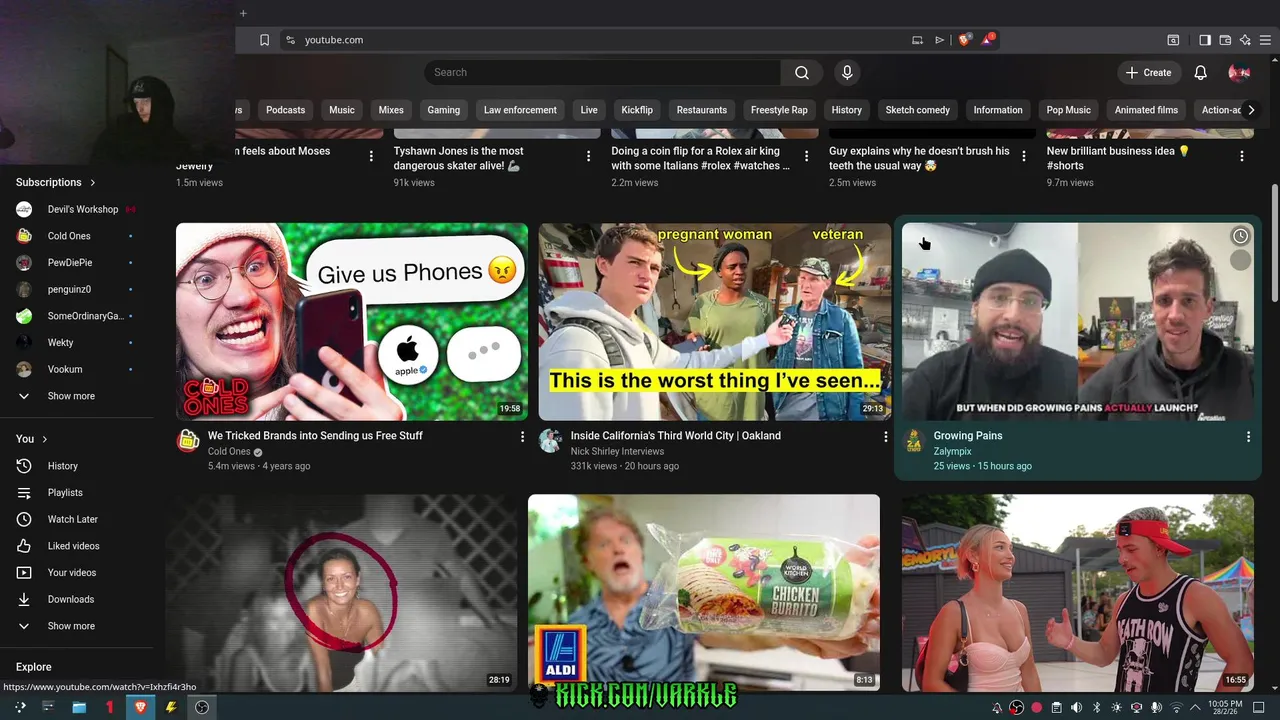Bookmark this page in the address bar
This screenshot has width=1280, height=720.
pos(264,40)
